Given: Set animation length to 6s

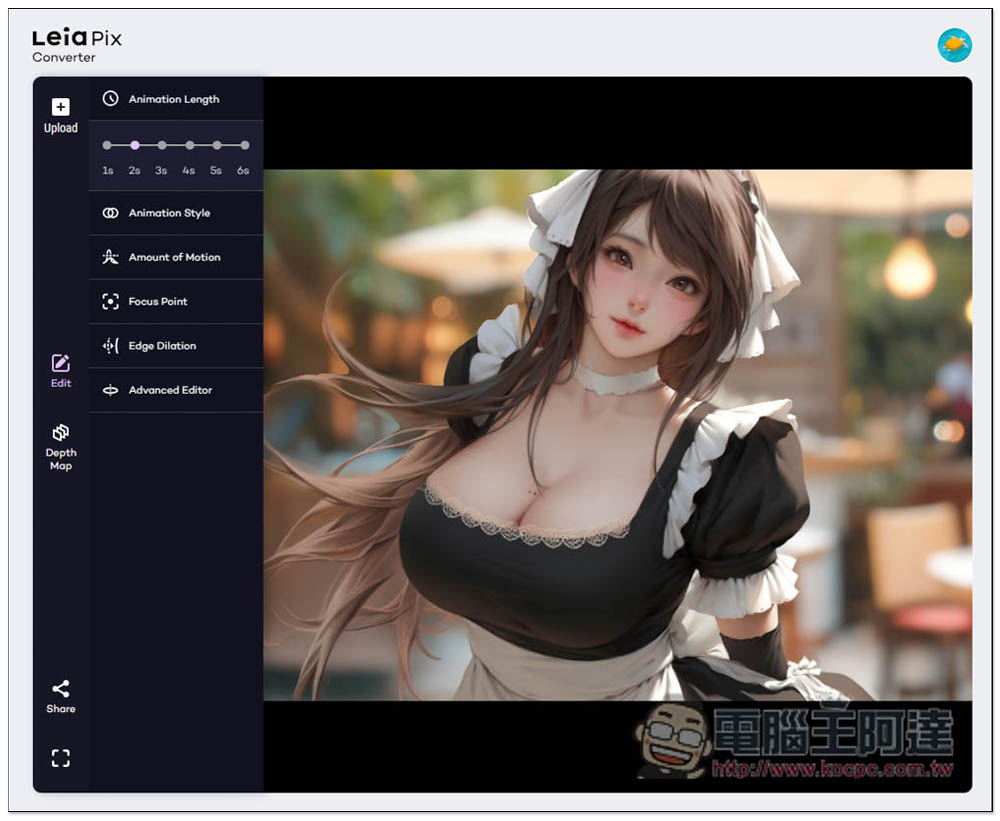Looking at the screenshot, I should (x=244, y=145).
